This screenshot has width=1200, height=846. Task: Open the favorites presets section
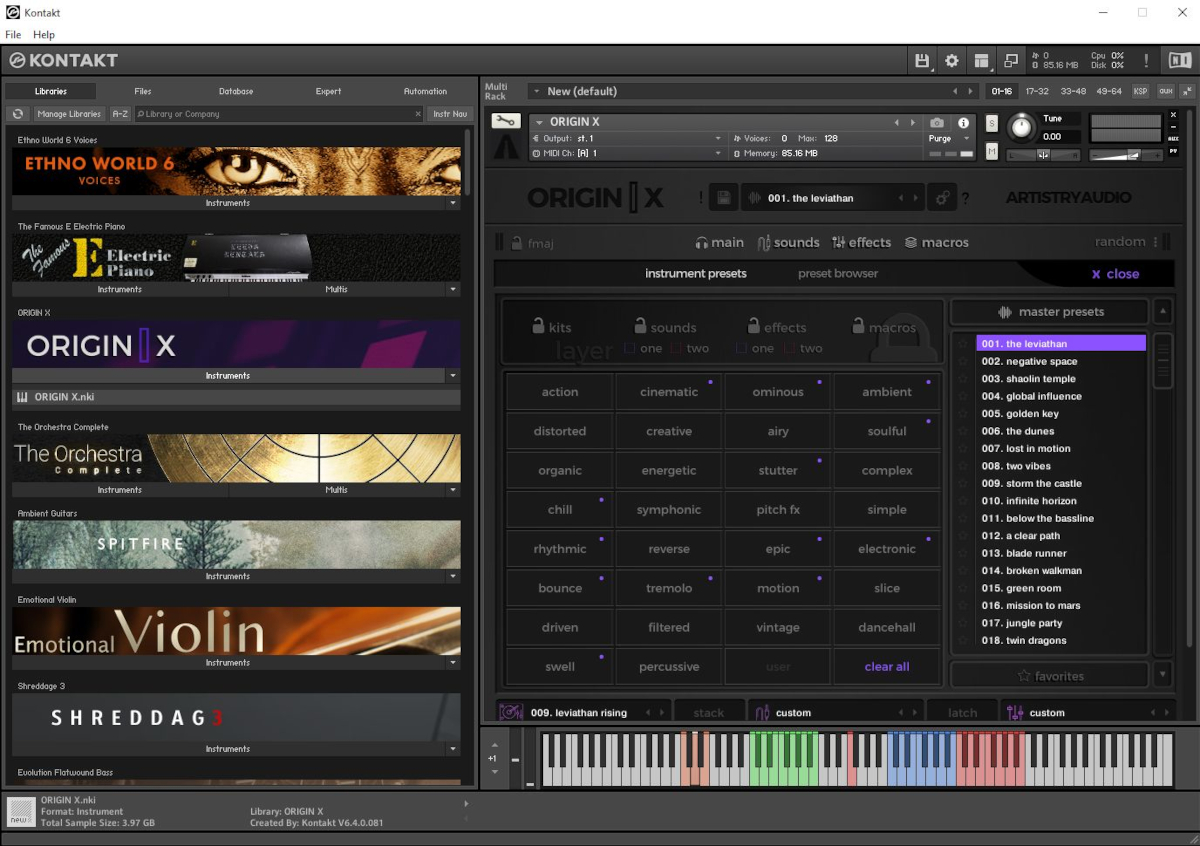coord(1049,676)
